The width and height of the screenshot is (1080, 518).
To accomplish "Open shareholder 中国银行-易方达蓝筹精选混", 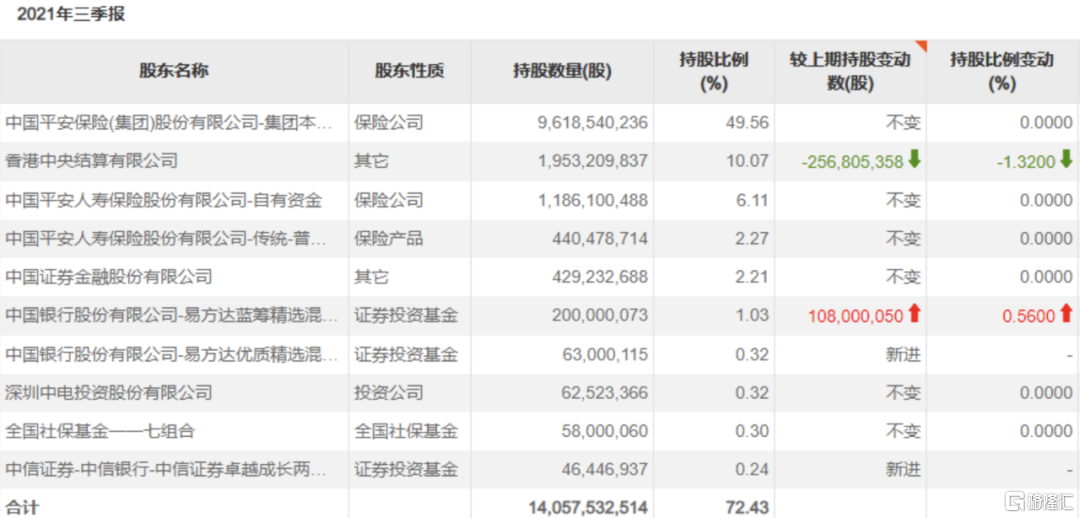I will coord(172,315).
